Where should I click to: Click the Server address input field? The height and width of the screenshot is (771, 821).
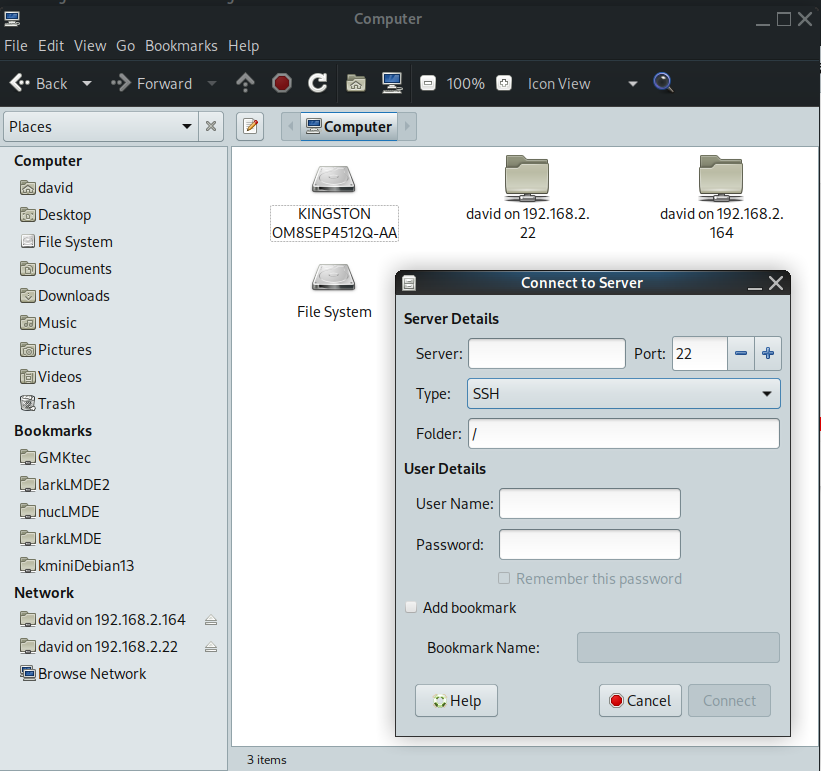[546, 353]
